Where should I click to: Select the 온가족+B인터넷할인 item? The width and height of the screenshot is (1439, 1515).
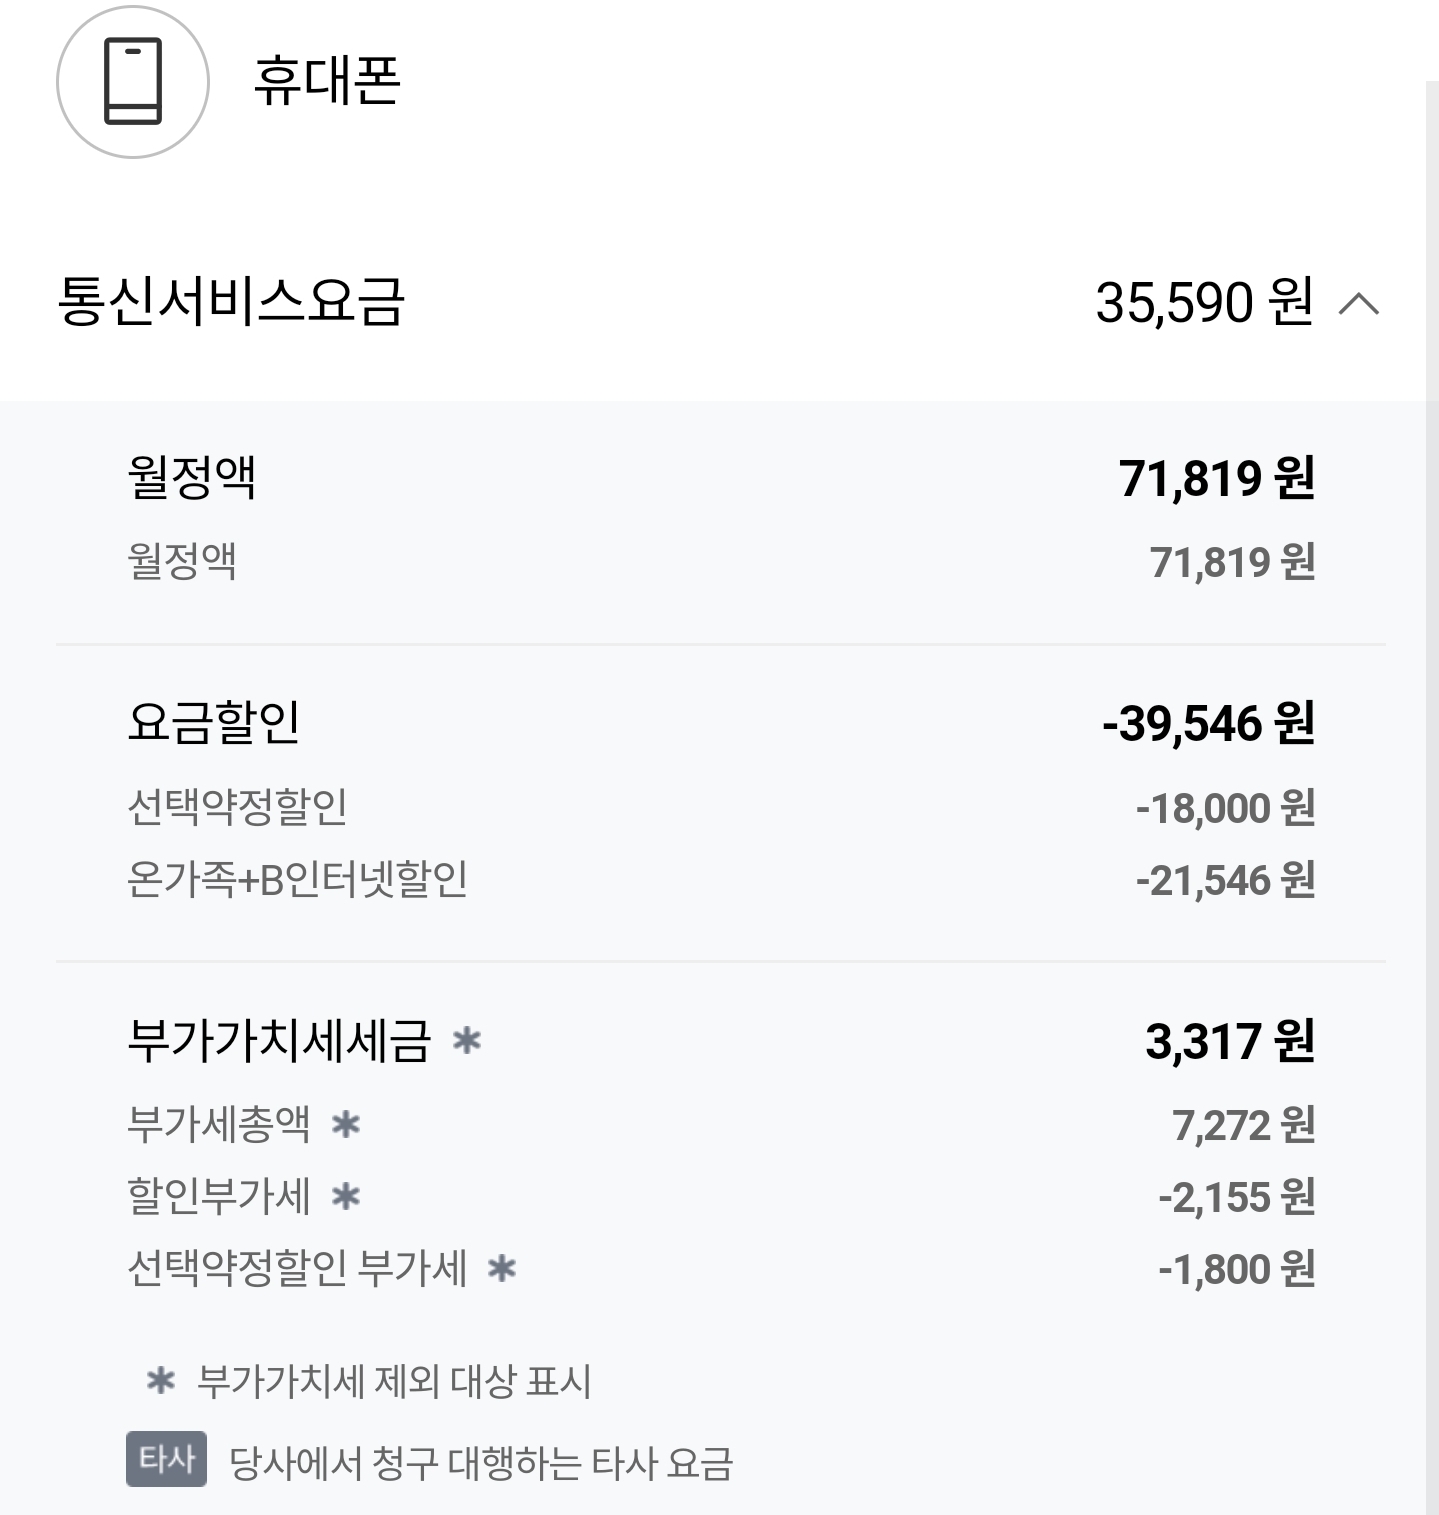(298, 880)
